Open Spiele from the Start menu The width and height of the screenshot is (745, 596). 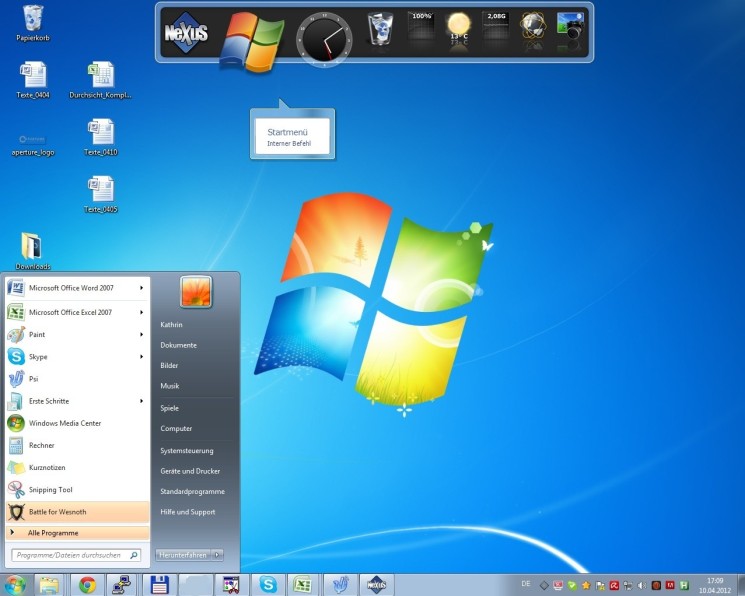click(170, 408)
